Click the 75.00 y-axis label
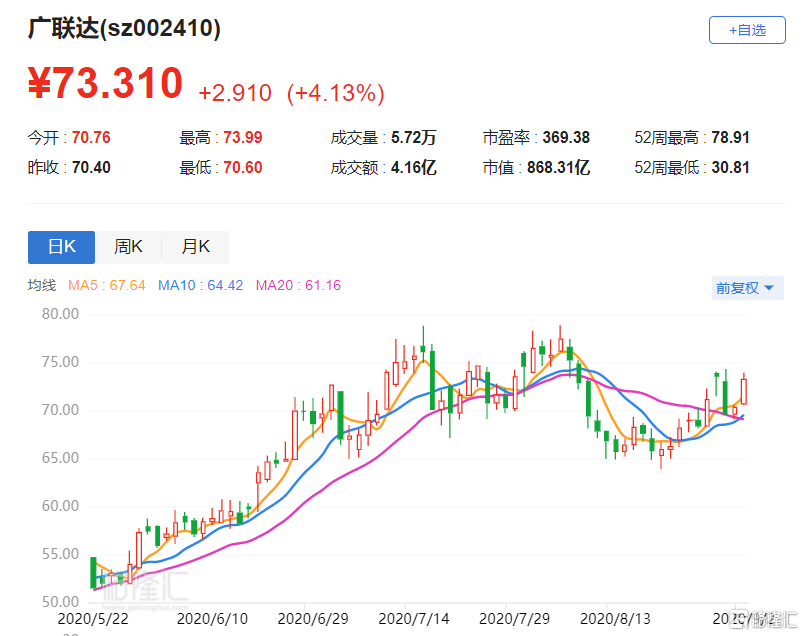This screenshot has width=804, height=636. [61, 362]
